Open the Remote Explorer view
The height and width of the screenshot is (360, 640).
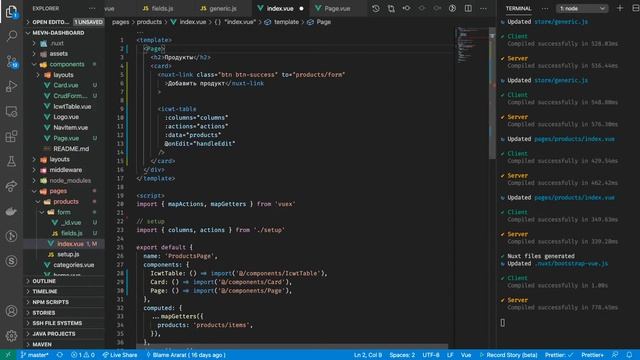tap(11, 111)
